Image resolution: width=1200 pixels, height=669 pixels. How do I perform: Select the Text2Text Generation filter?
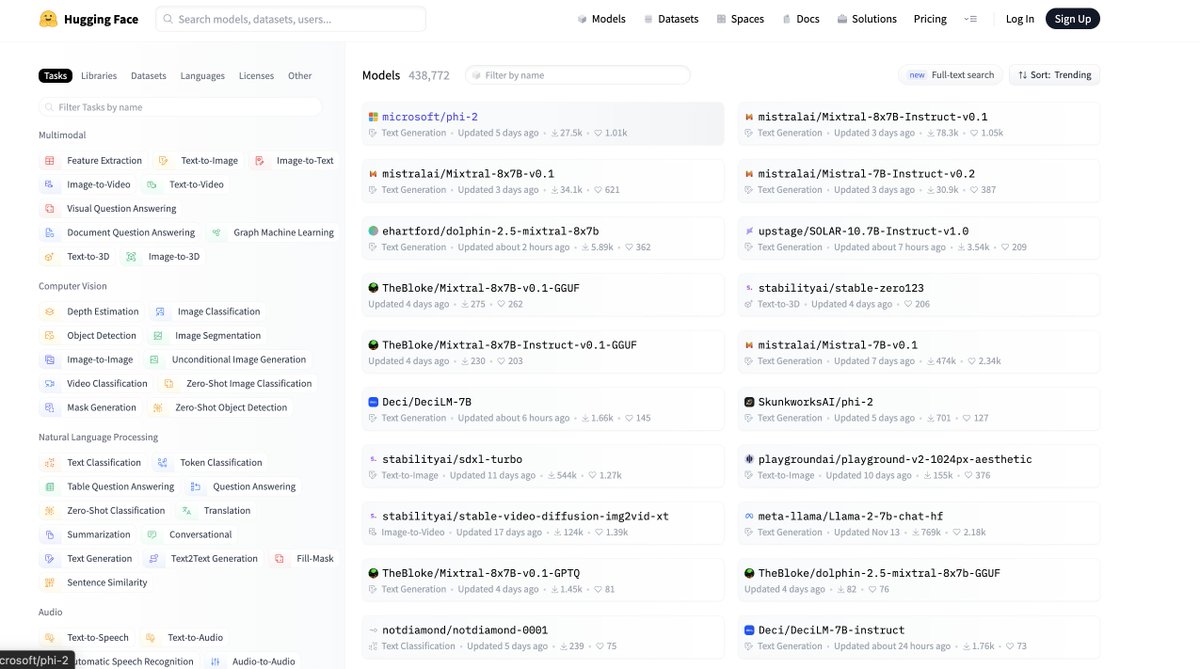(202, 559)
